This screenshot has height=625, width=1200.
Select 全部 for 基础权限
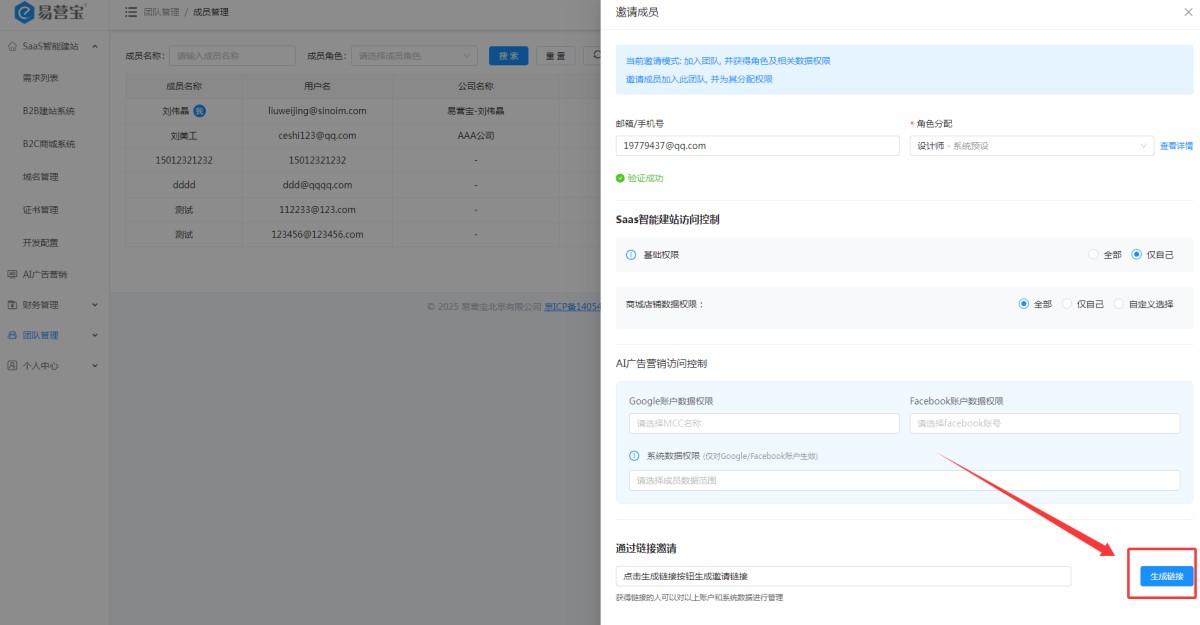(x=1093, y=255)
